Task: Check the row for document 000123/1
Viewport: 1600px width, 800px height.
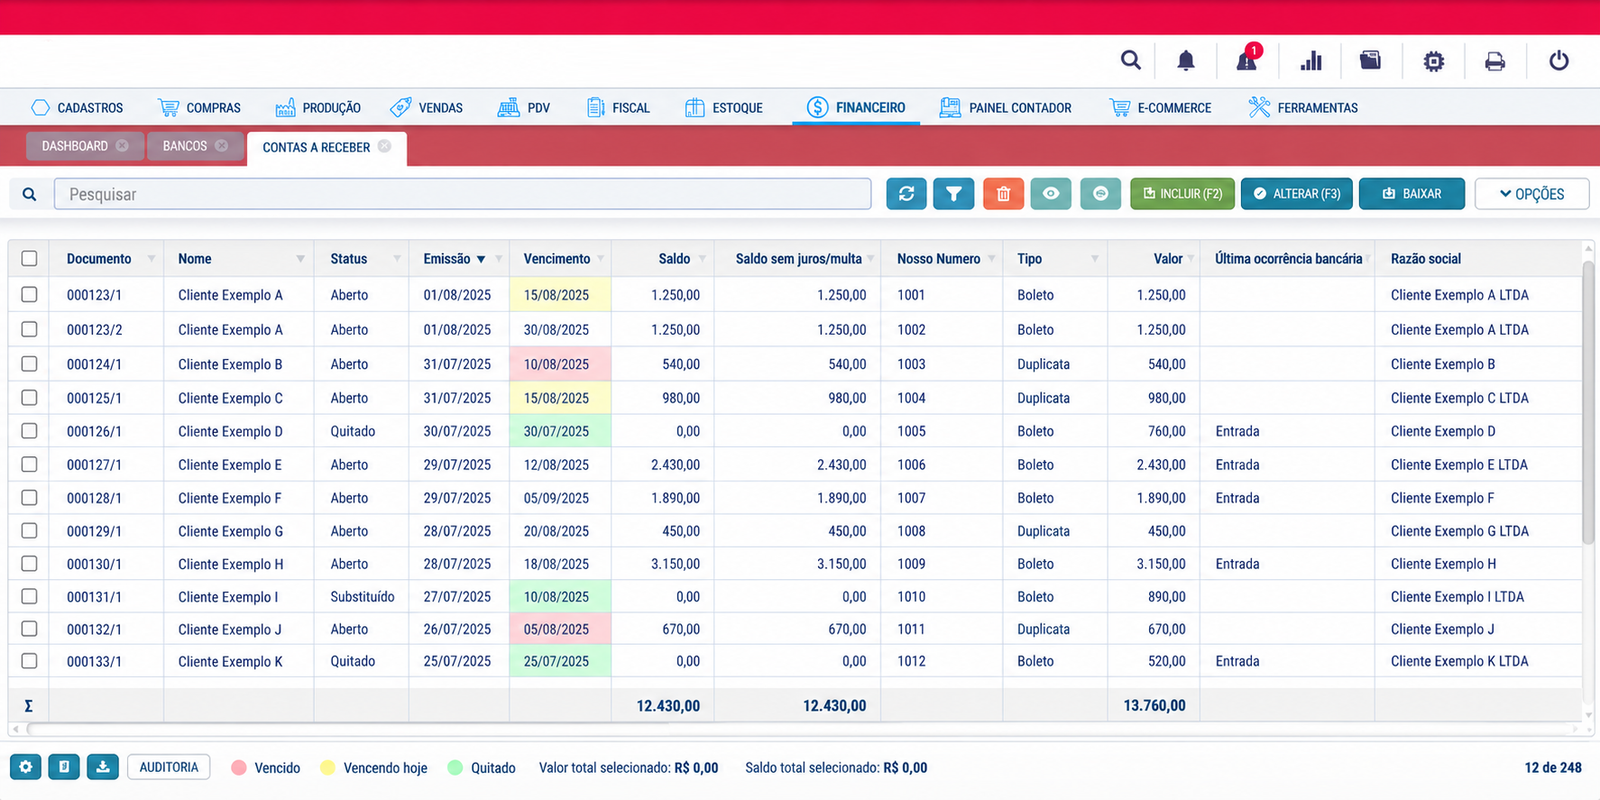Action: [x=29, y=294]
